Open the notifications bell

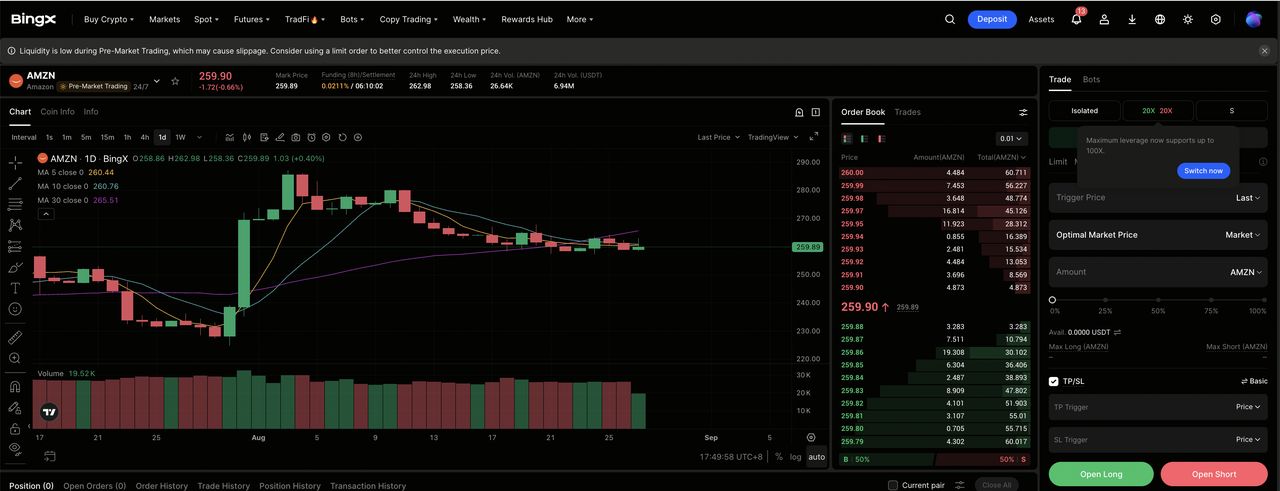[1076, 19]
